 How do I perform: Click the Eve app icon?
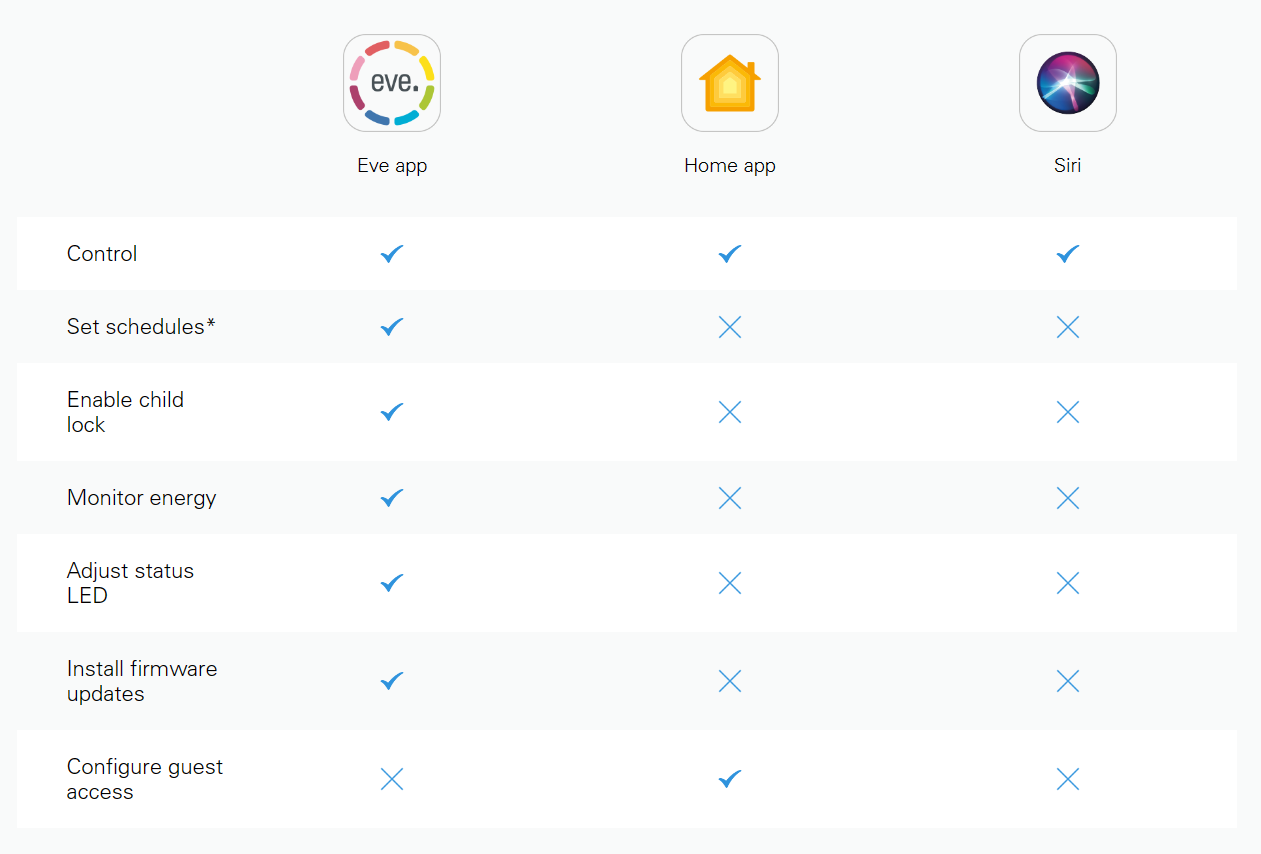point(392,83)
